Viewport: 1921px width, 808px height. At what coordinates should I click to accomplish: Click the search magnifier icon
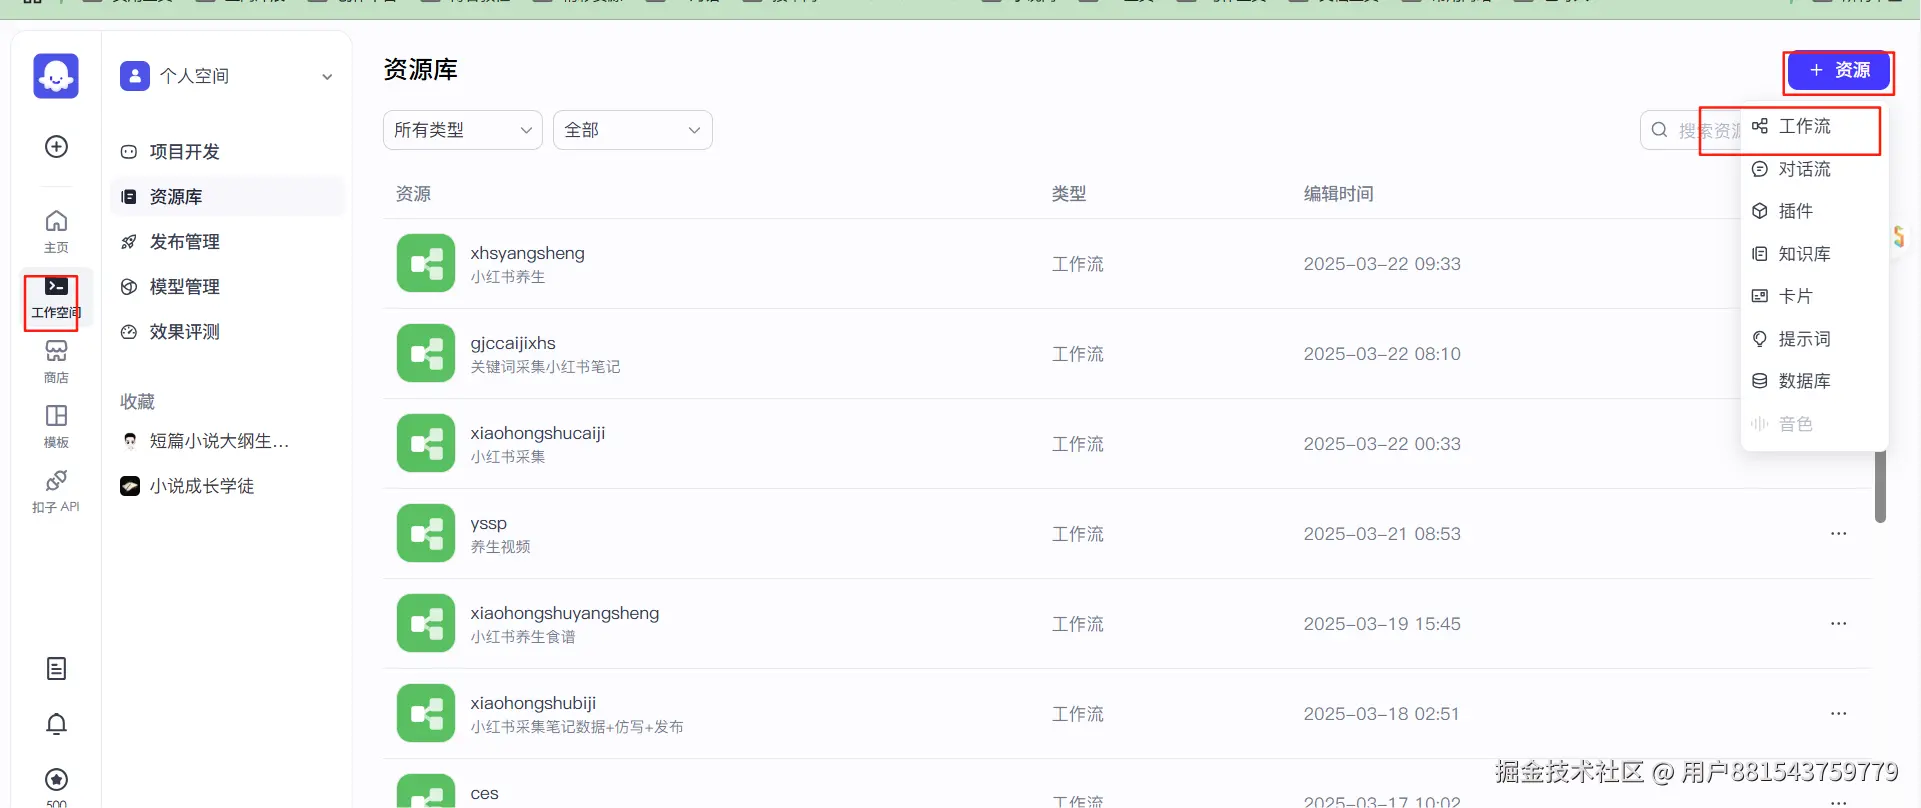[1660, 130]
